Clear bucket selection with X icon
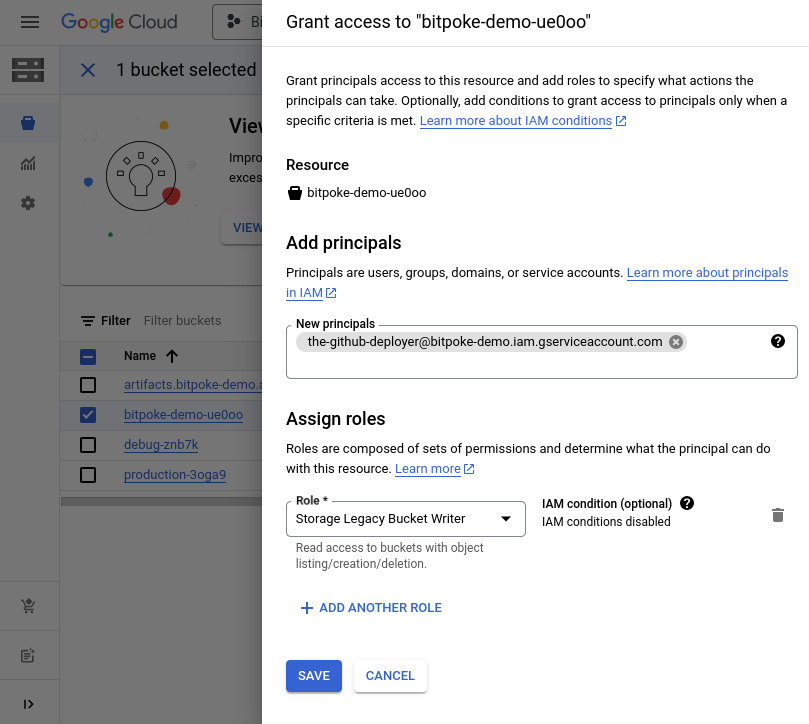This screenshot has width=809, height=724. point(88,70)
